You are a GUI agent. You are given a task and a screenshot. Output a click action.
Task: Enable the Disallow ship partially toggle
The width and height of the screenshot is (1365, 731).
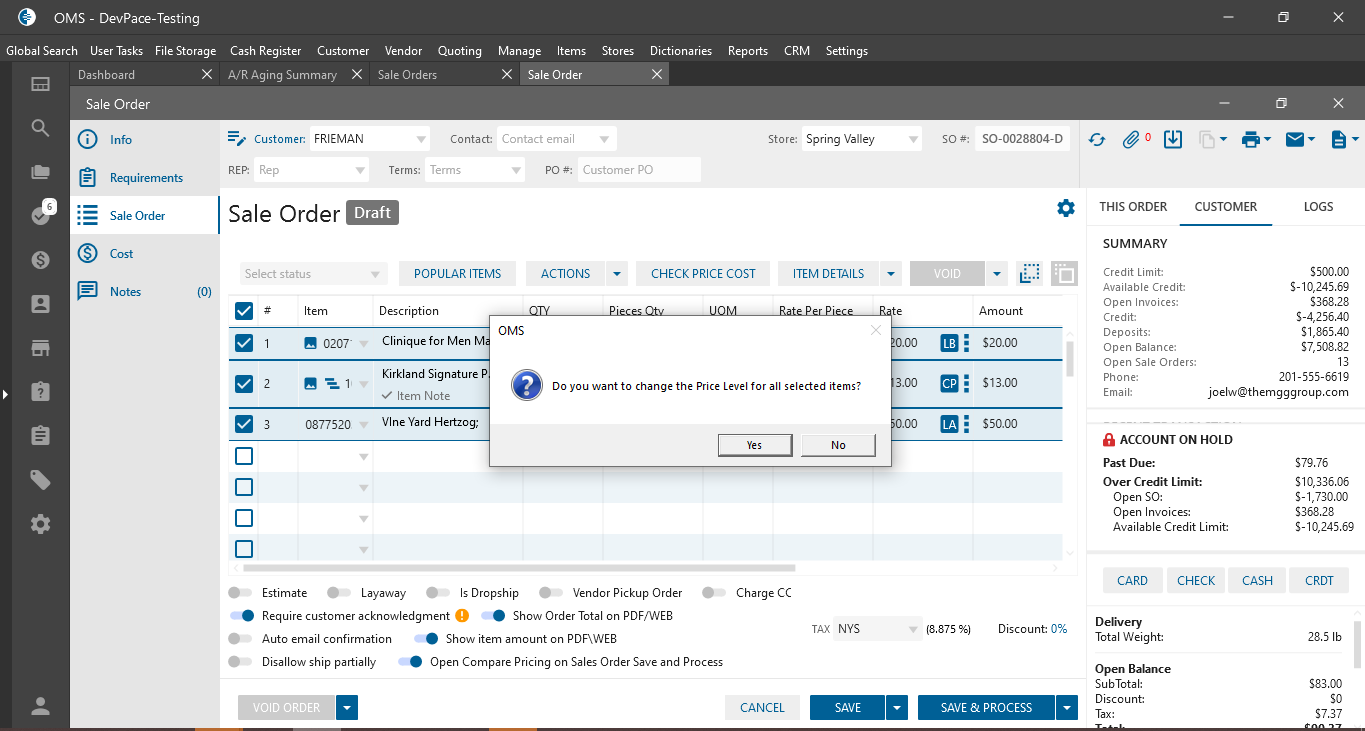(240, 662)
